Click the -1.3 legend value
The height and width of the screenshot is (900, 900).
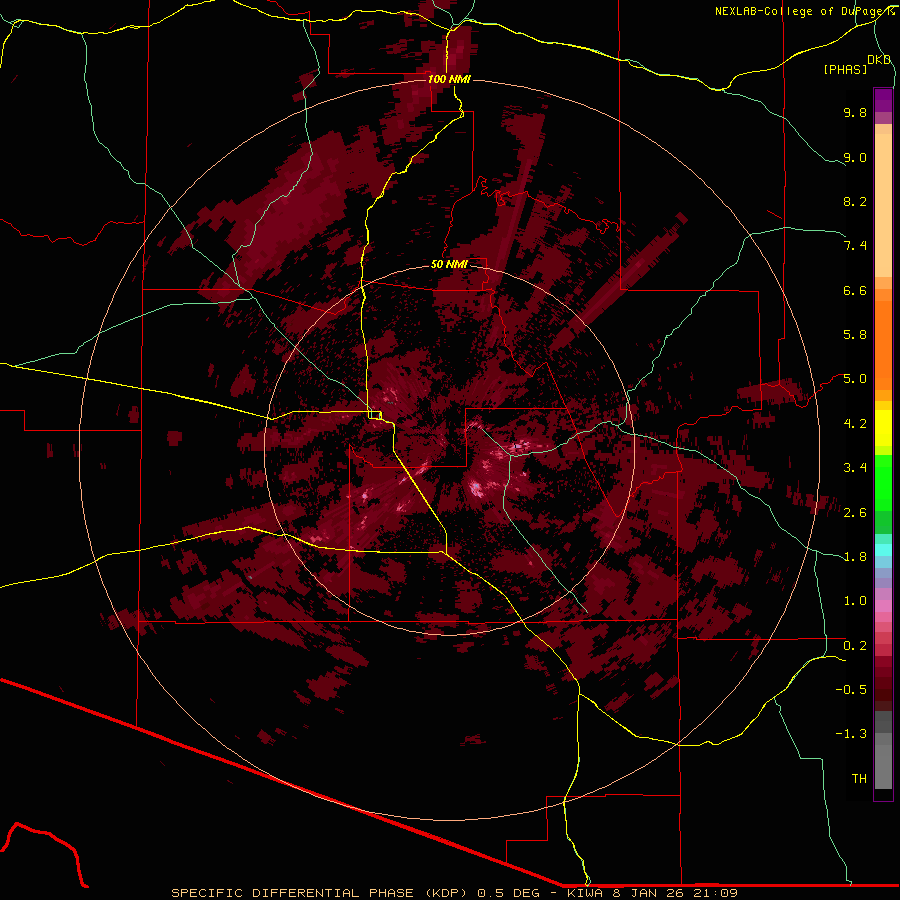[x=851, y=734]
